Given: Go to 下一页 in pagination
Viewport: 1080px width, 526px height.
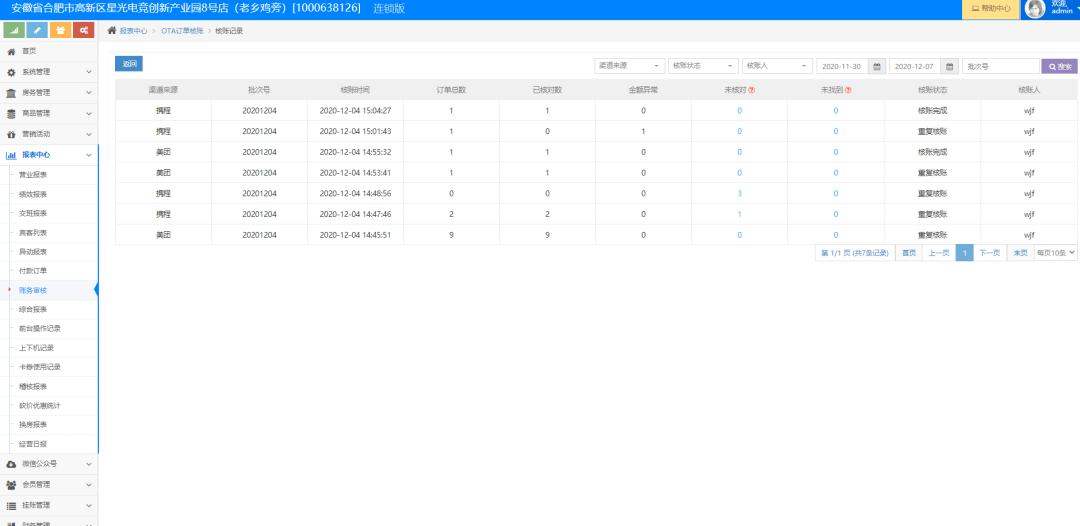Looking at the screenshot, I should [x=990, y=253].
